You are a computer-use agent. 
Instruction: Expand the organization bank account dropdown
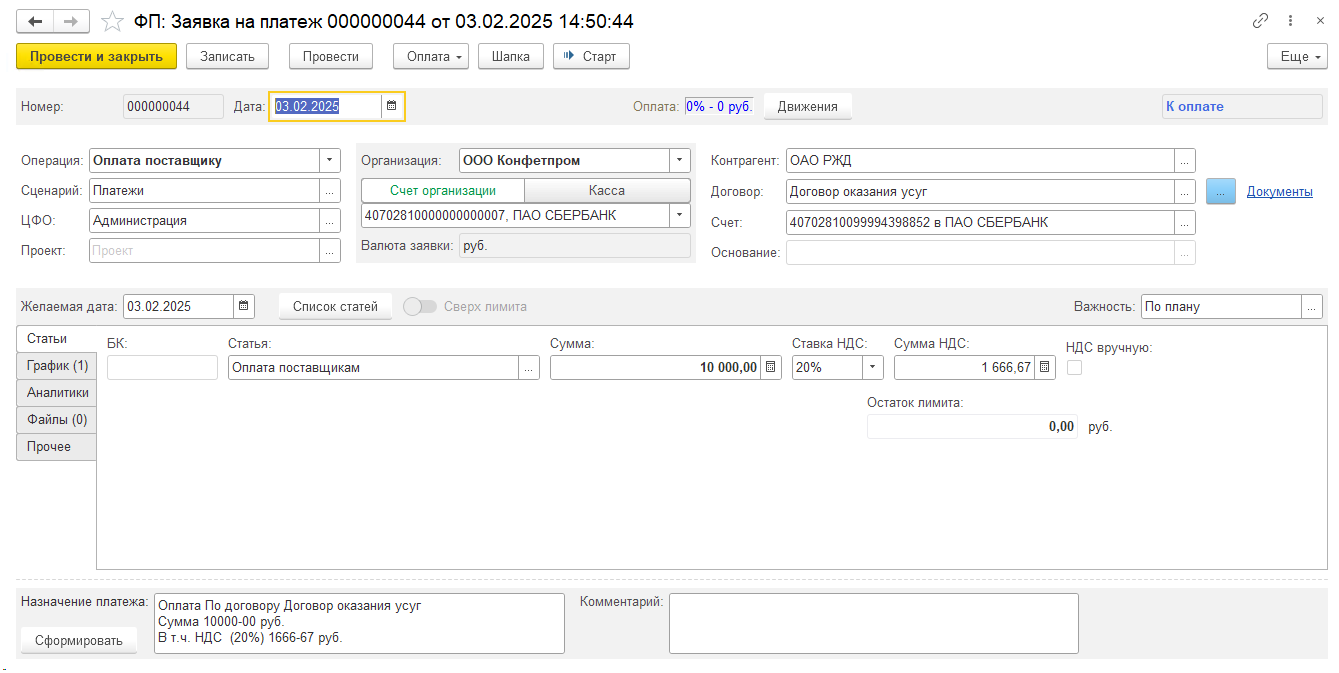tap(680, 215)
